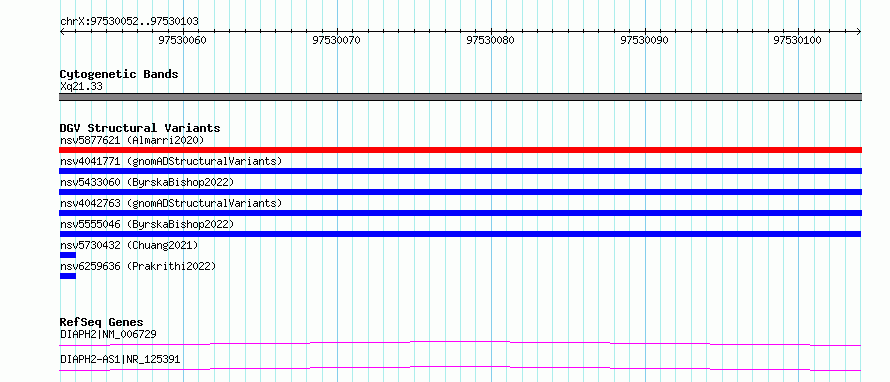Click the magenta DIAPH2-AS1 intron line

[x=460, y=368]
